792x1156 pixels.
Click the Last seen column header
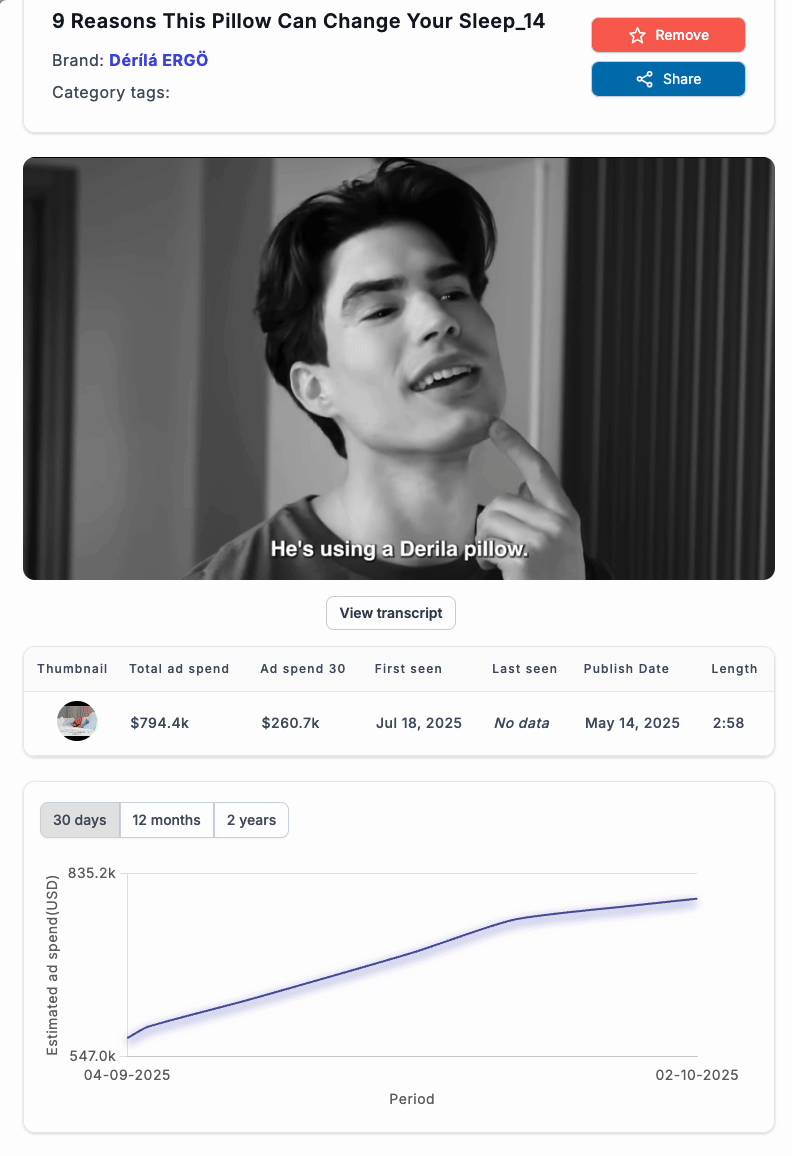524,669
